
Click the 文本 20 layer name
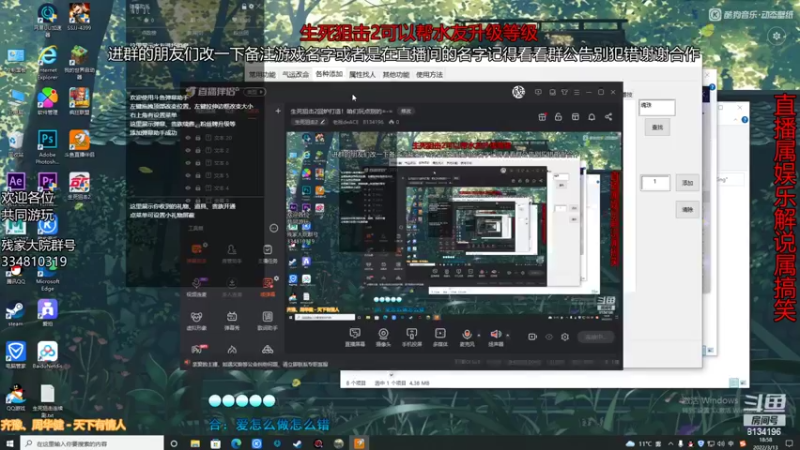point(223,138)
